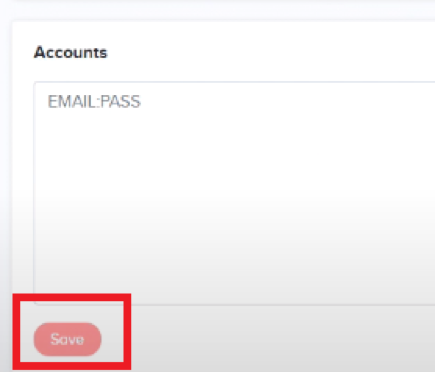Viewport: 435px width, 372px height.
Task: Select the rounded Save pill button
Action: click(x=67, y=339)
